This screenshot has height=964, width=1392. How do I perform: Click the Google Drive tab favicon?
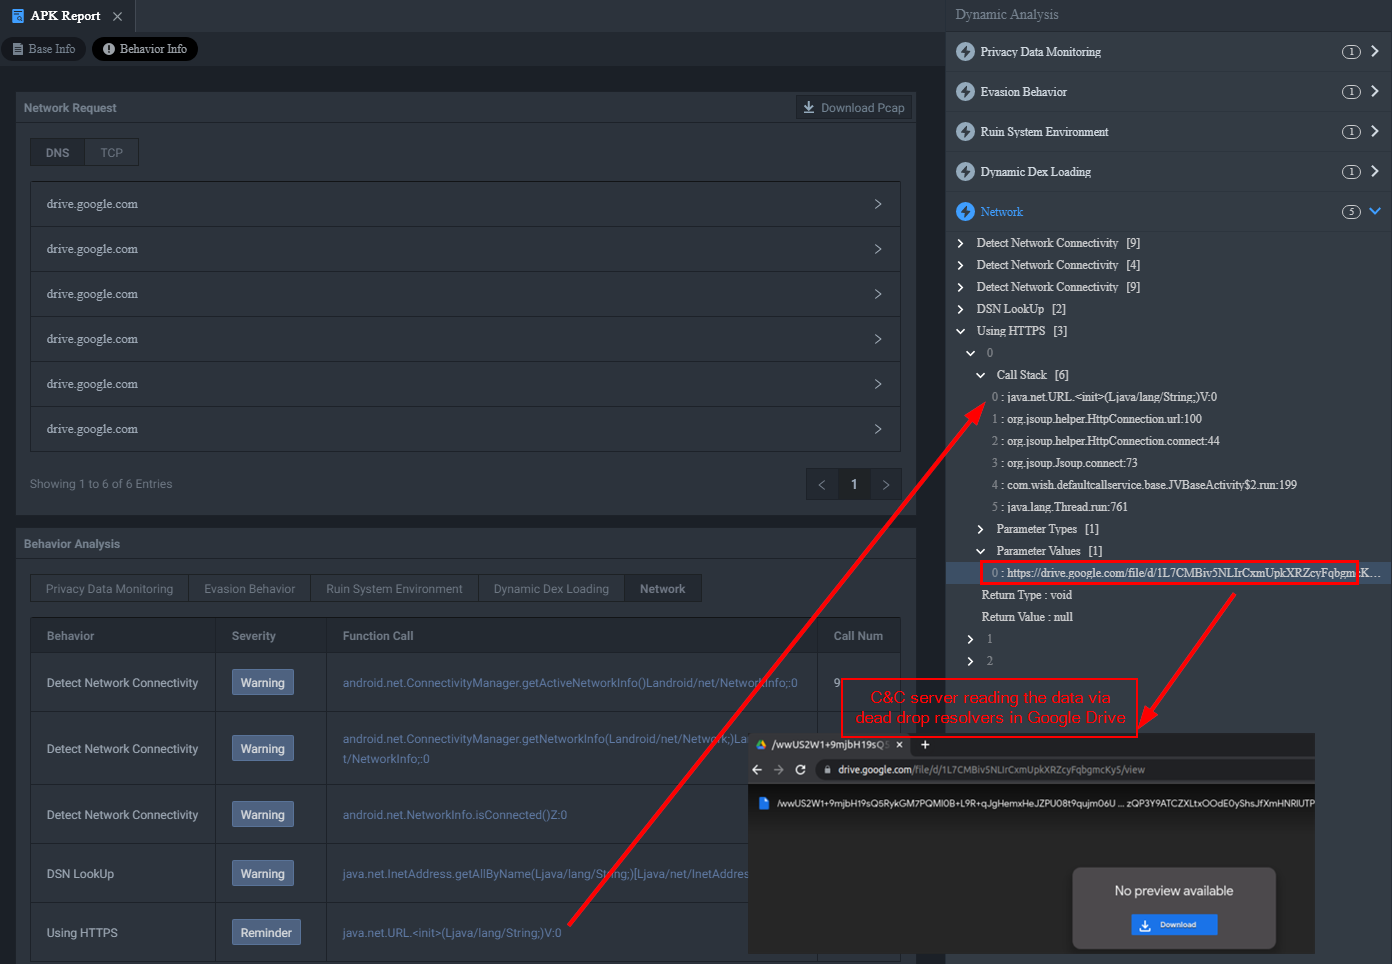tap(761, 745)
